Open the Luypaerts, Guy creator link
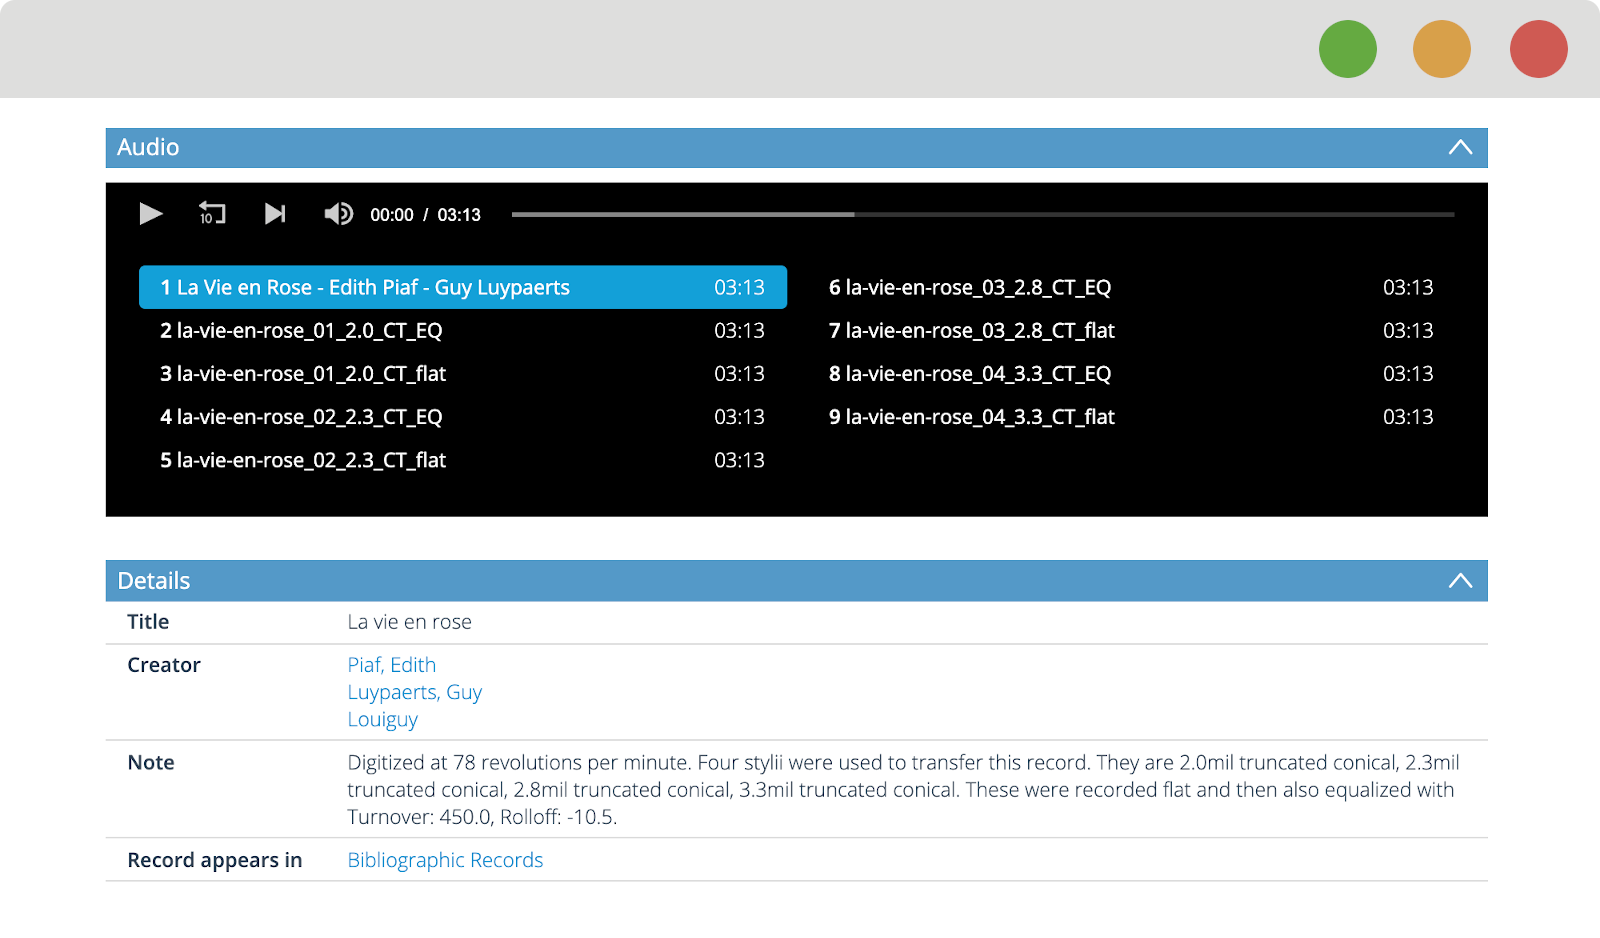The height and width of the screenshot is (938, 1600). [x=415, y=692]
